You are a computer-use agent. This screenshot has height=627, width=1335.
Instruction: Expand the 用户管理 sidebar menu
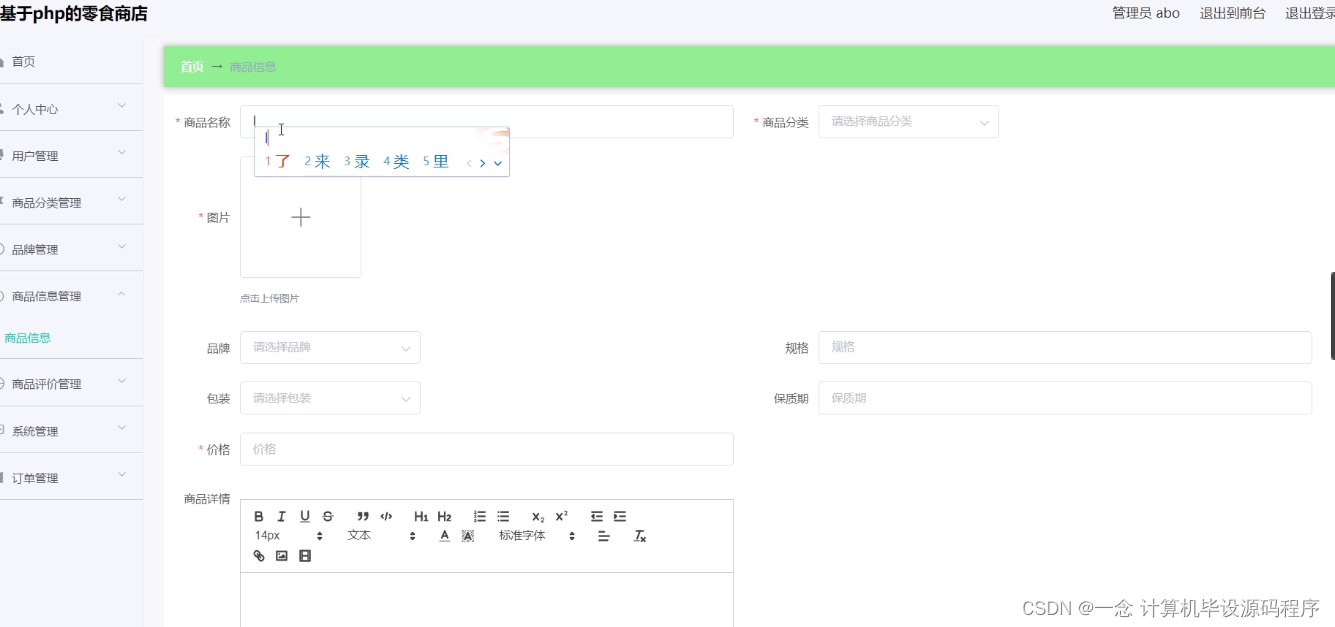[x=71, y=154]
